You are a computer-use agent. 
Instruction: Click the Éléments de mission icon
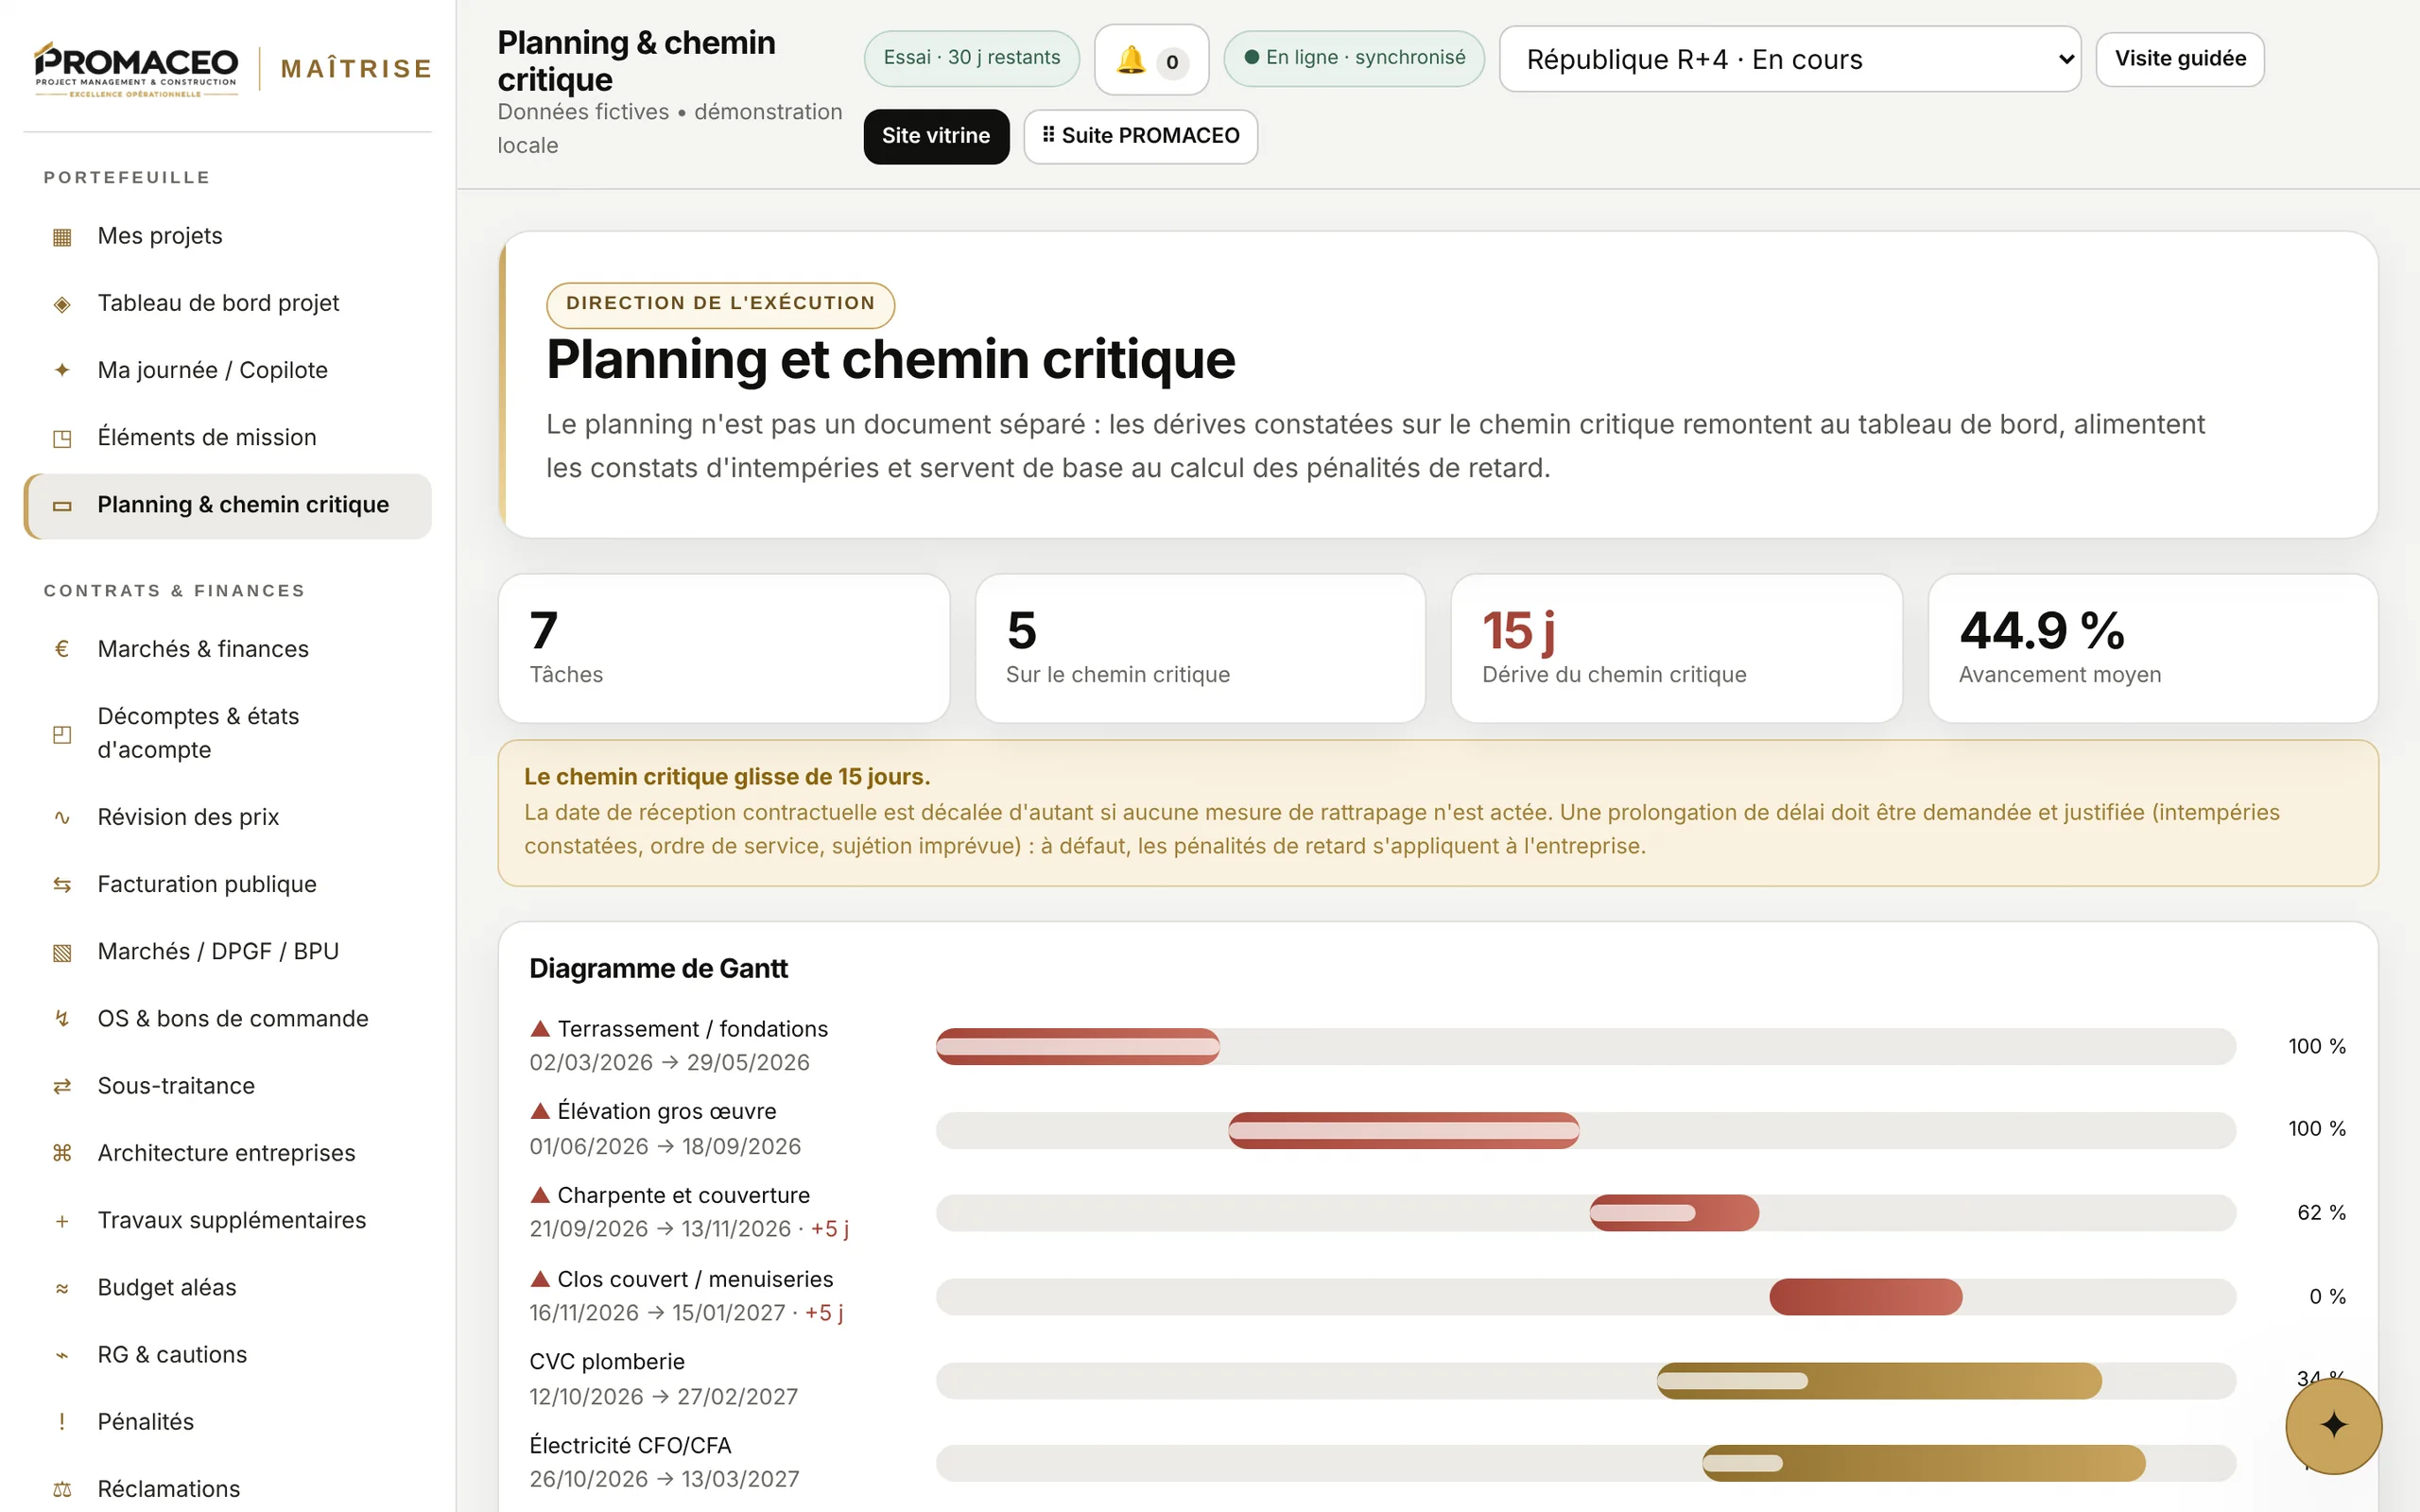pyautogui.click(x=62, y=438)
